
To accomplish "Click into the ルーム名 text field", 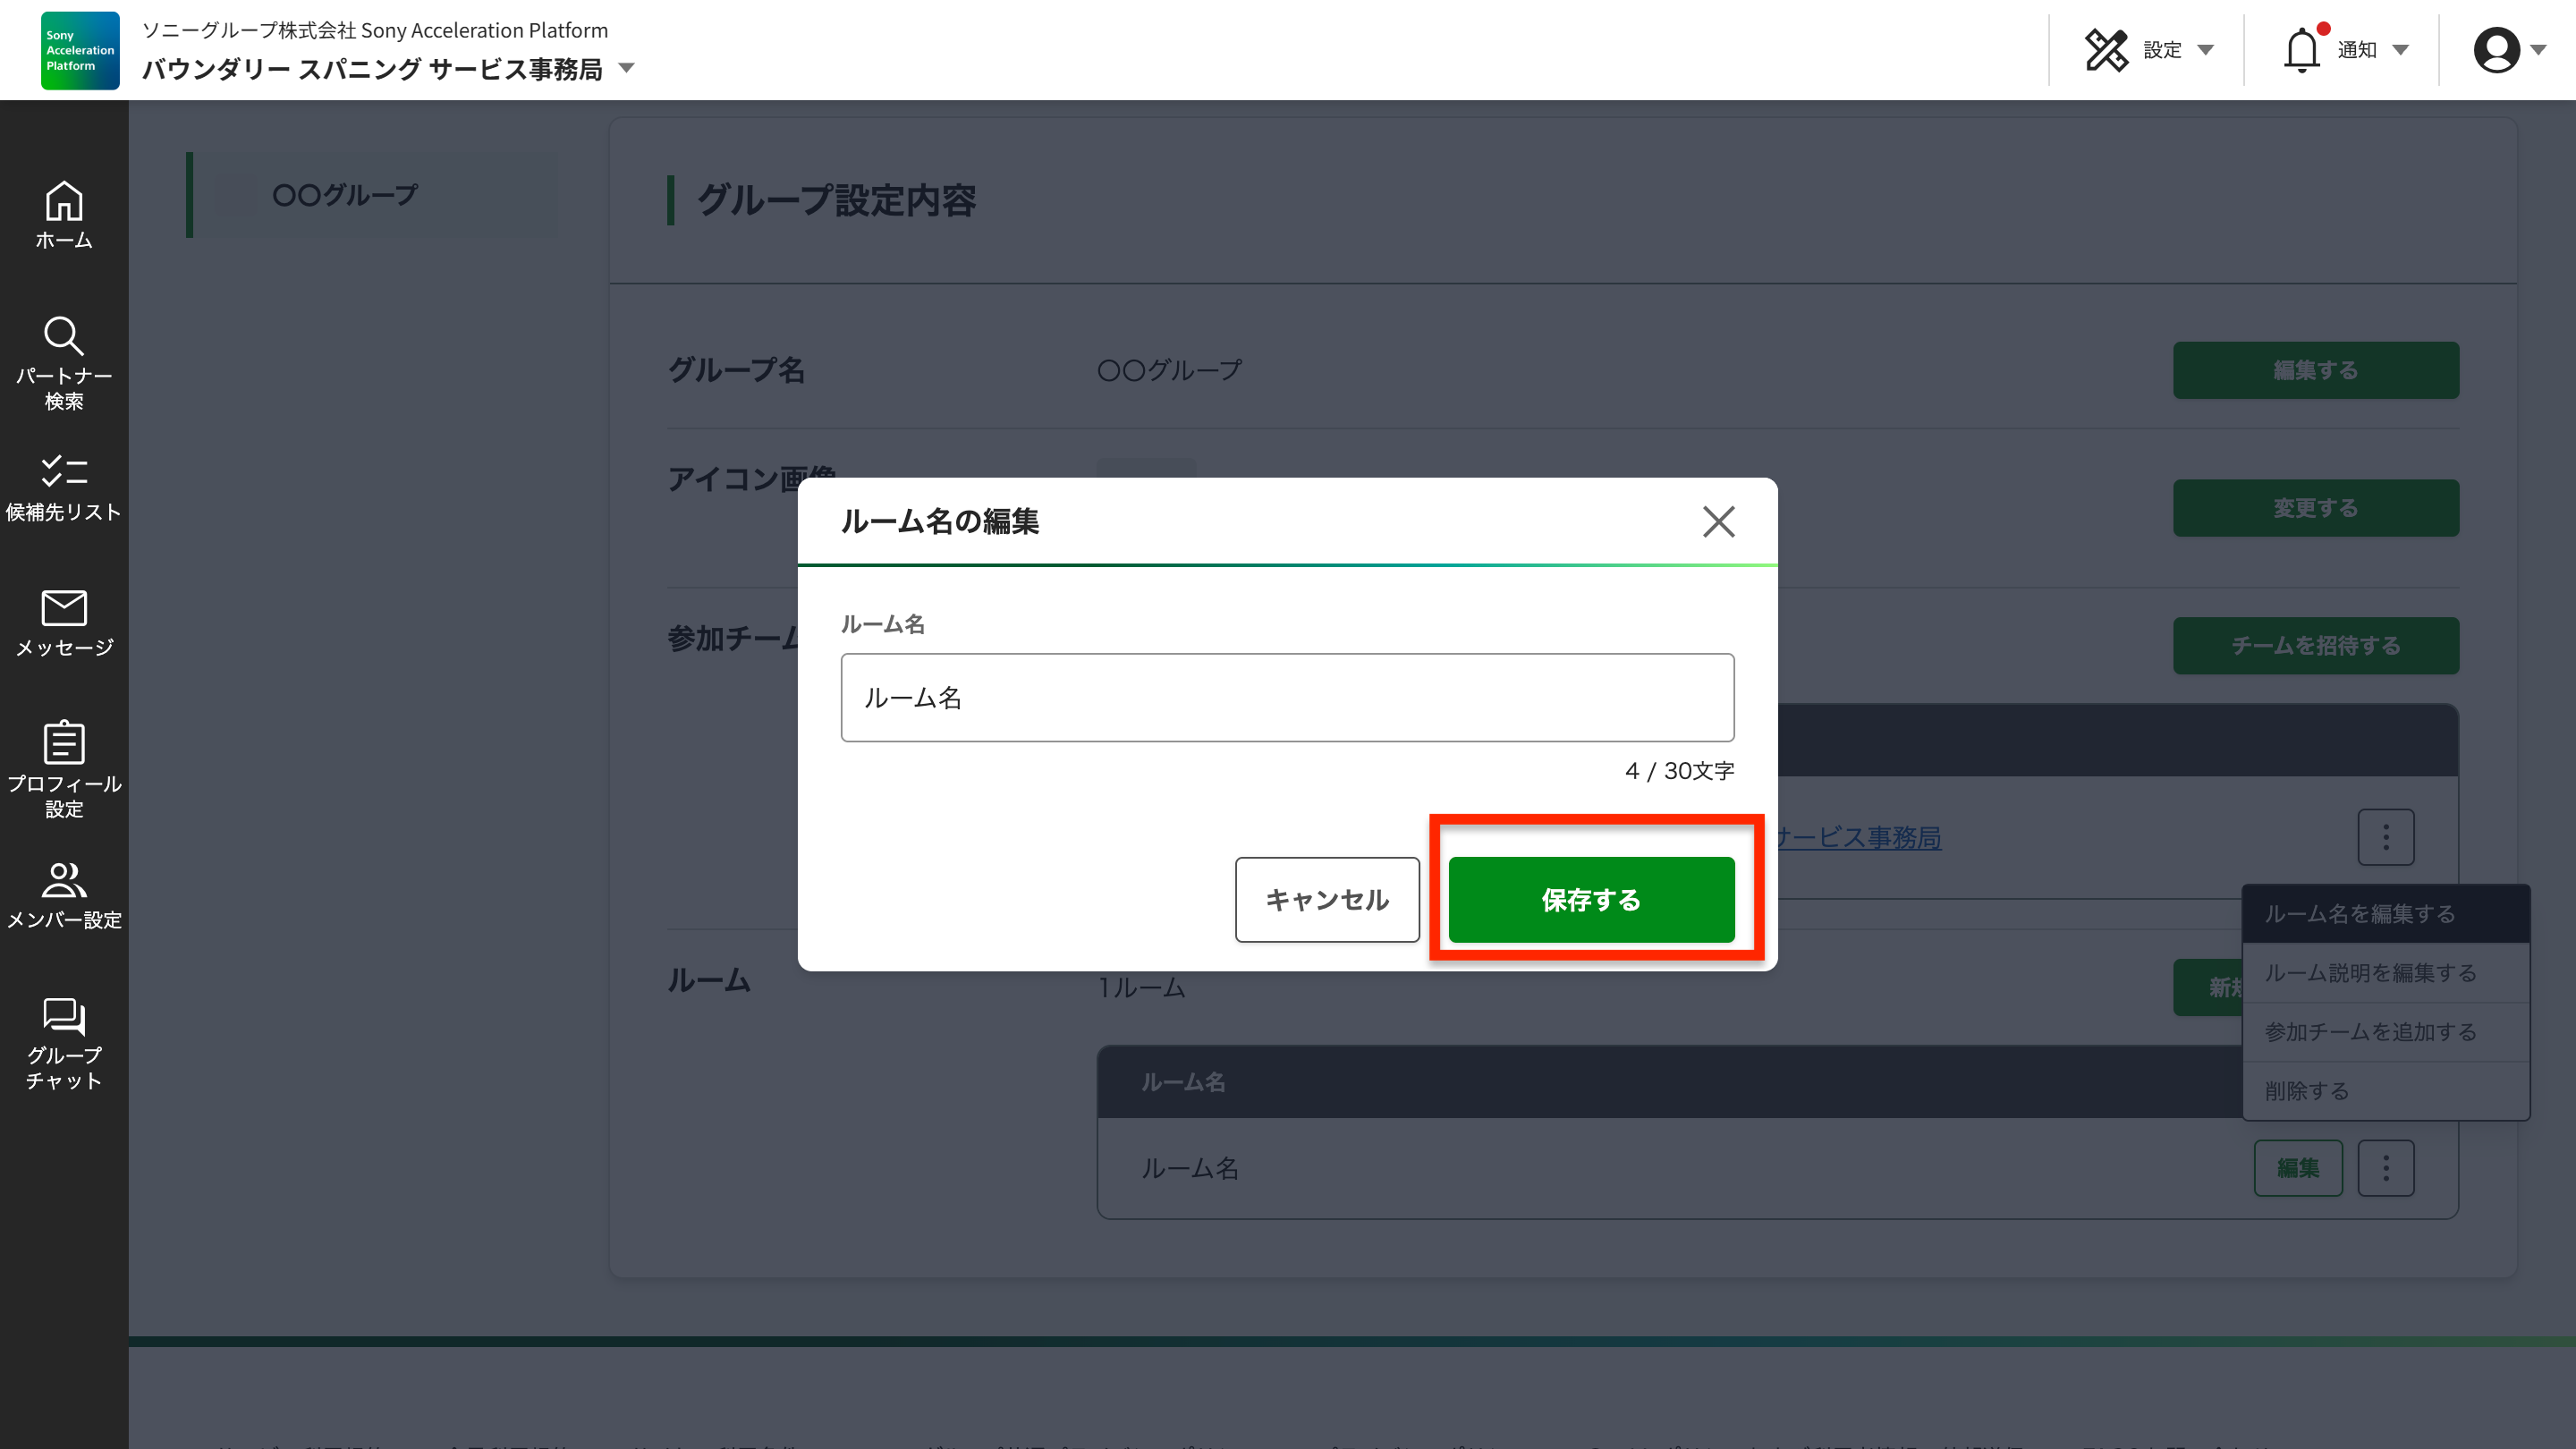I will [x=1287, y=698].
